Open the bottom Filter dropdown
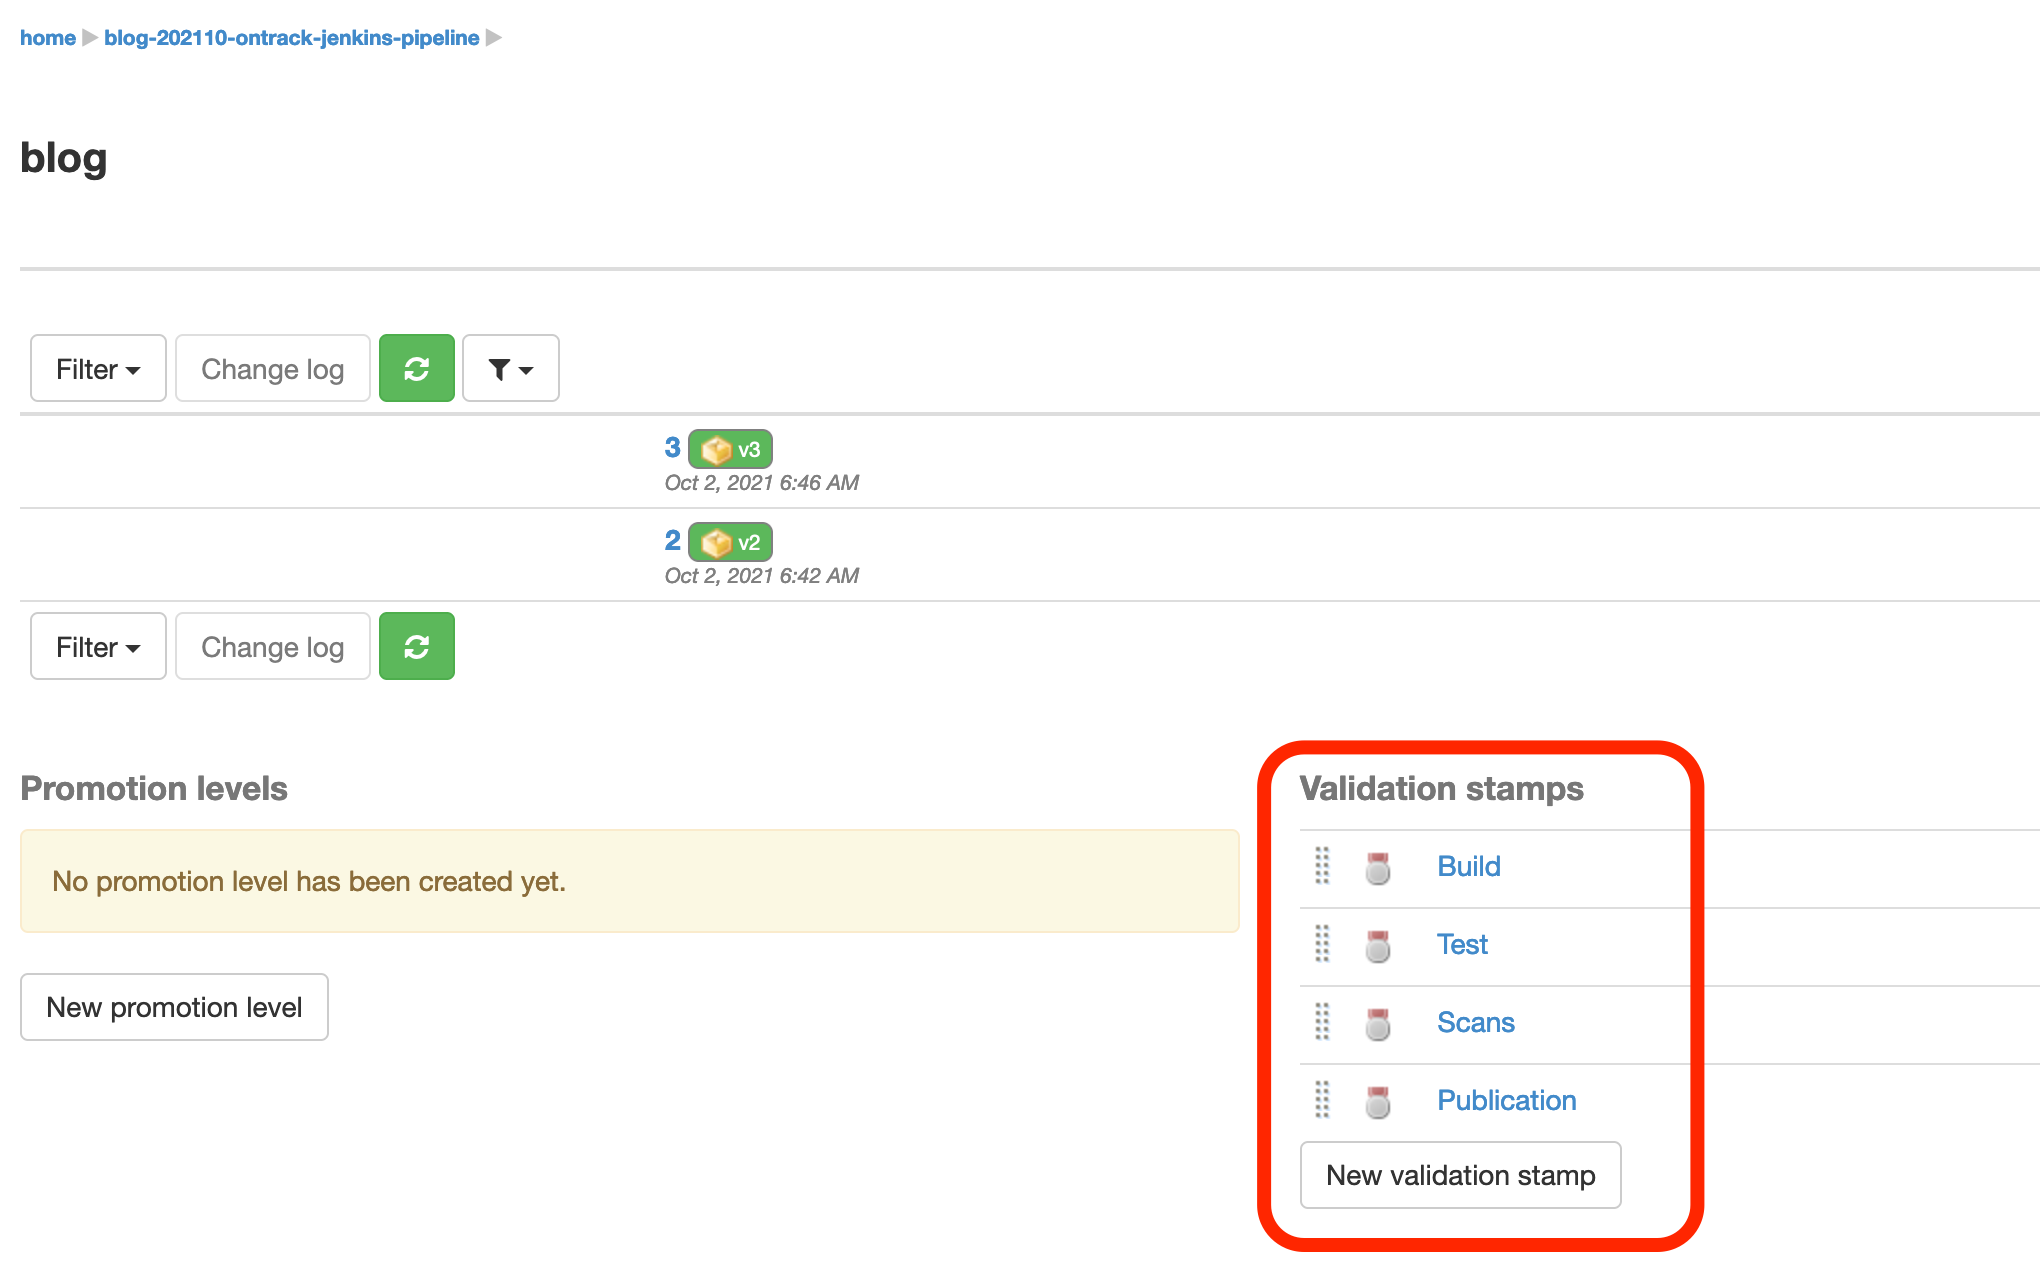Viewport: 2040px width, 1266px height. tap(98, 647)
